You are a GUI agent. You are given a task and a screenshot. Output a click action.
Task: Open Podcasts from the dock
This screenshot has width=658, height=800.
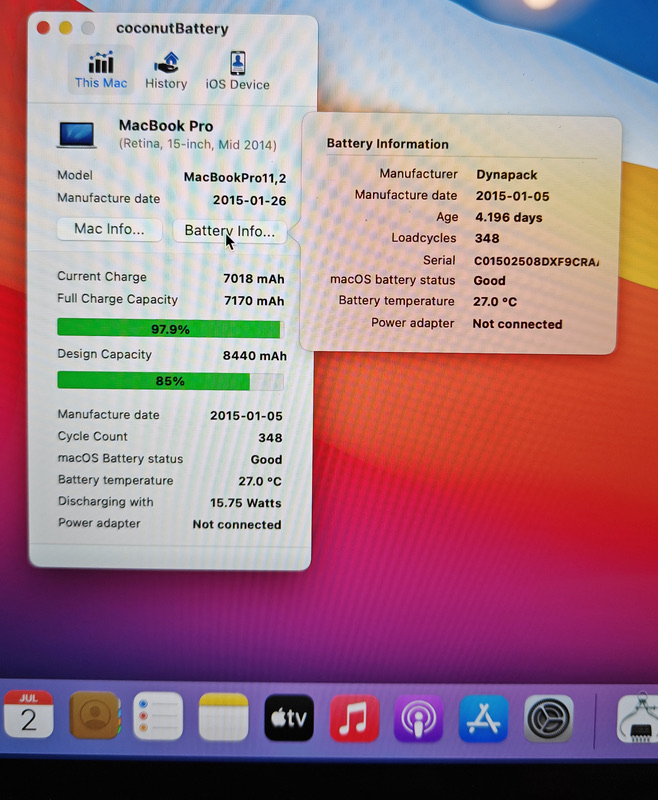(x=419, y=718)
